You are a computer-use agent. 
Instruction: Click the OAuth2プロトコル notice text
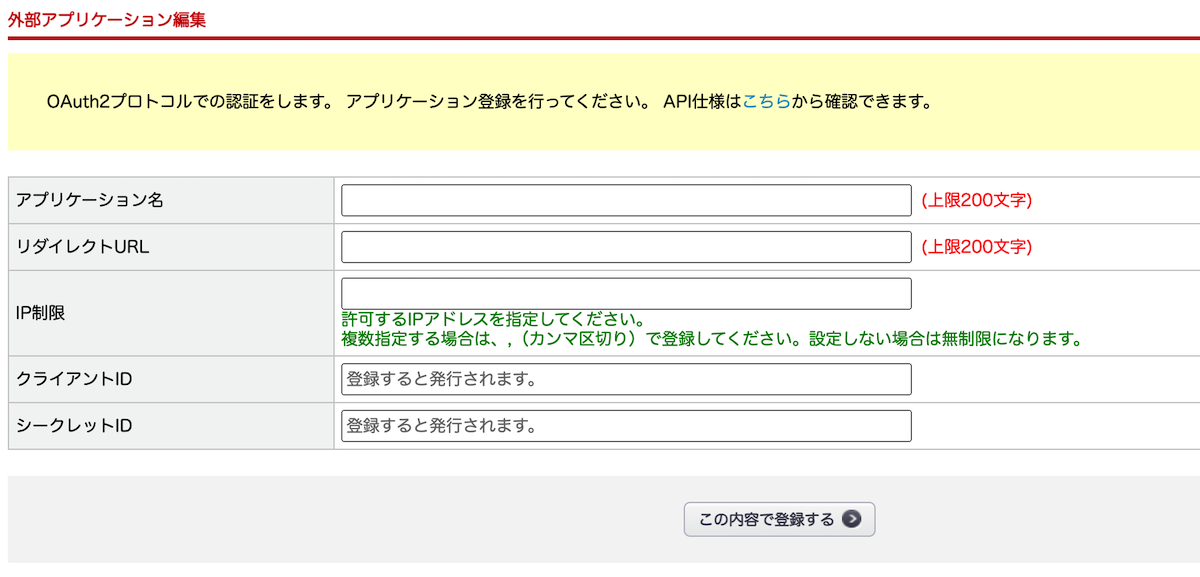(189, 102)
